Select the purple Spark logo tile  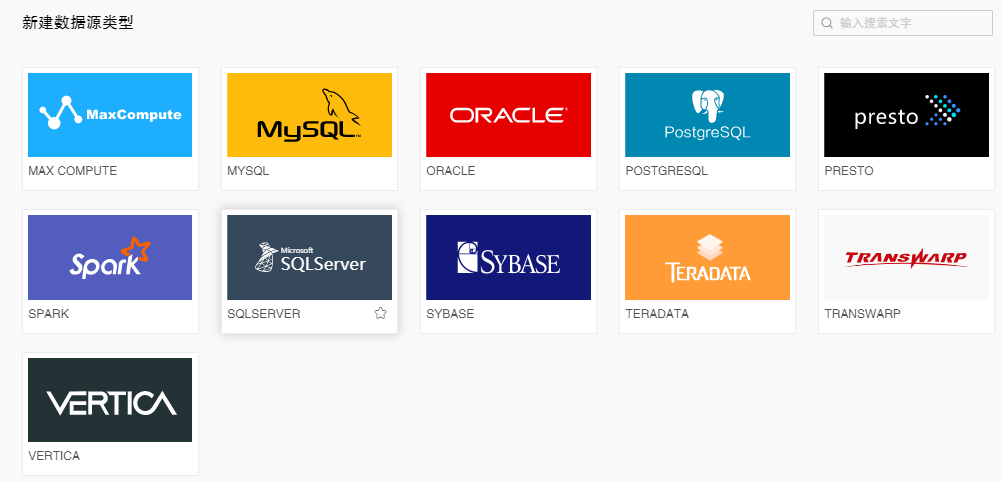(110, 257)
